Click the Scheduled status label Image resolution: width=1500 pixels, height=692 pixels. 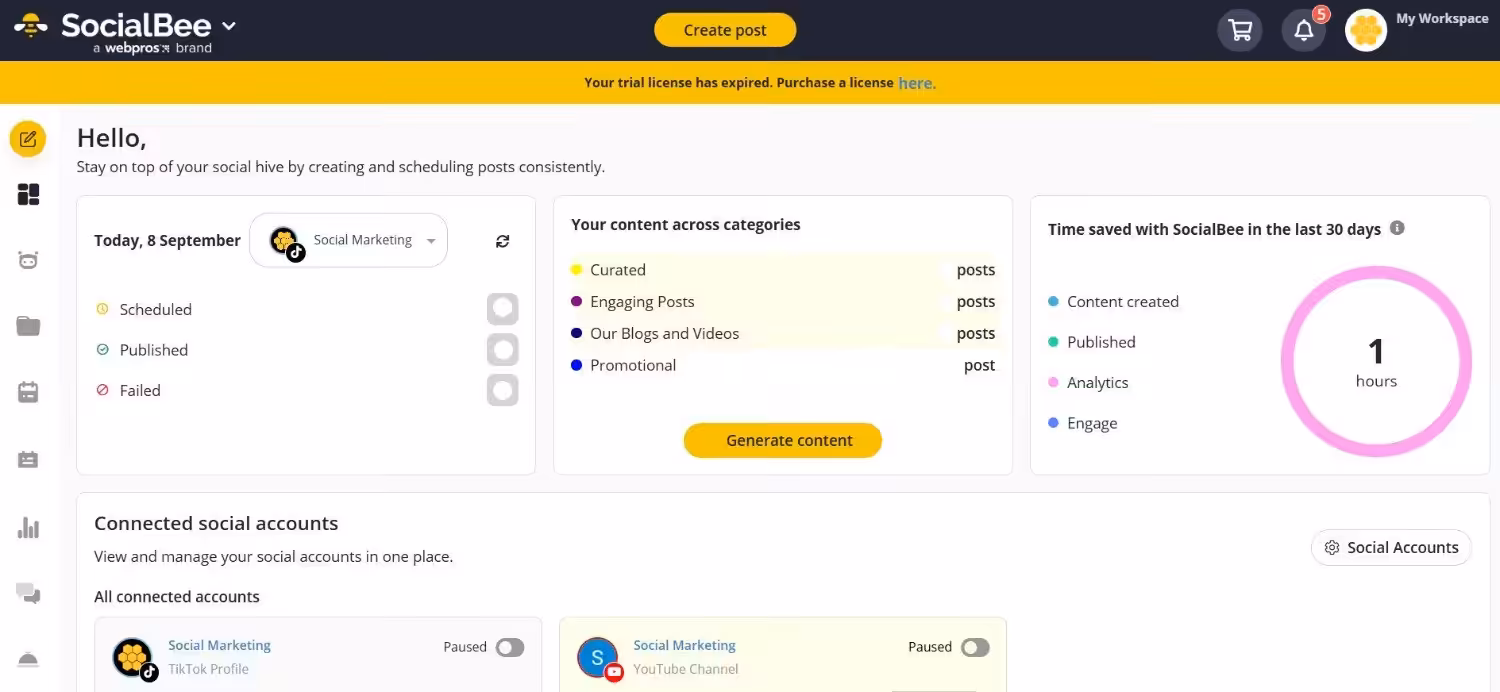(x=155, y=309)
